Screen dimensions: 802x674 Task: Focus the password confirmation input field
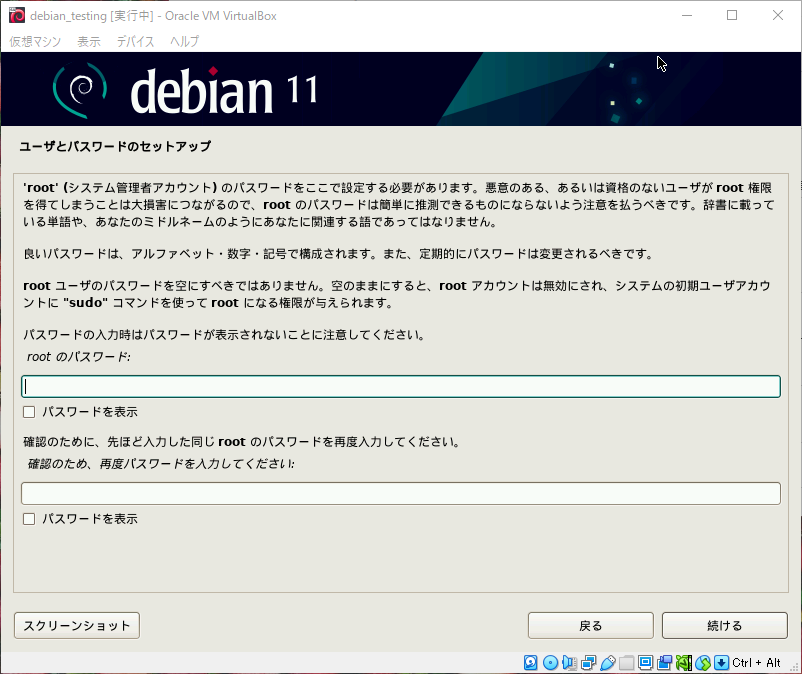click(x=401, y=493)
